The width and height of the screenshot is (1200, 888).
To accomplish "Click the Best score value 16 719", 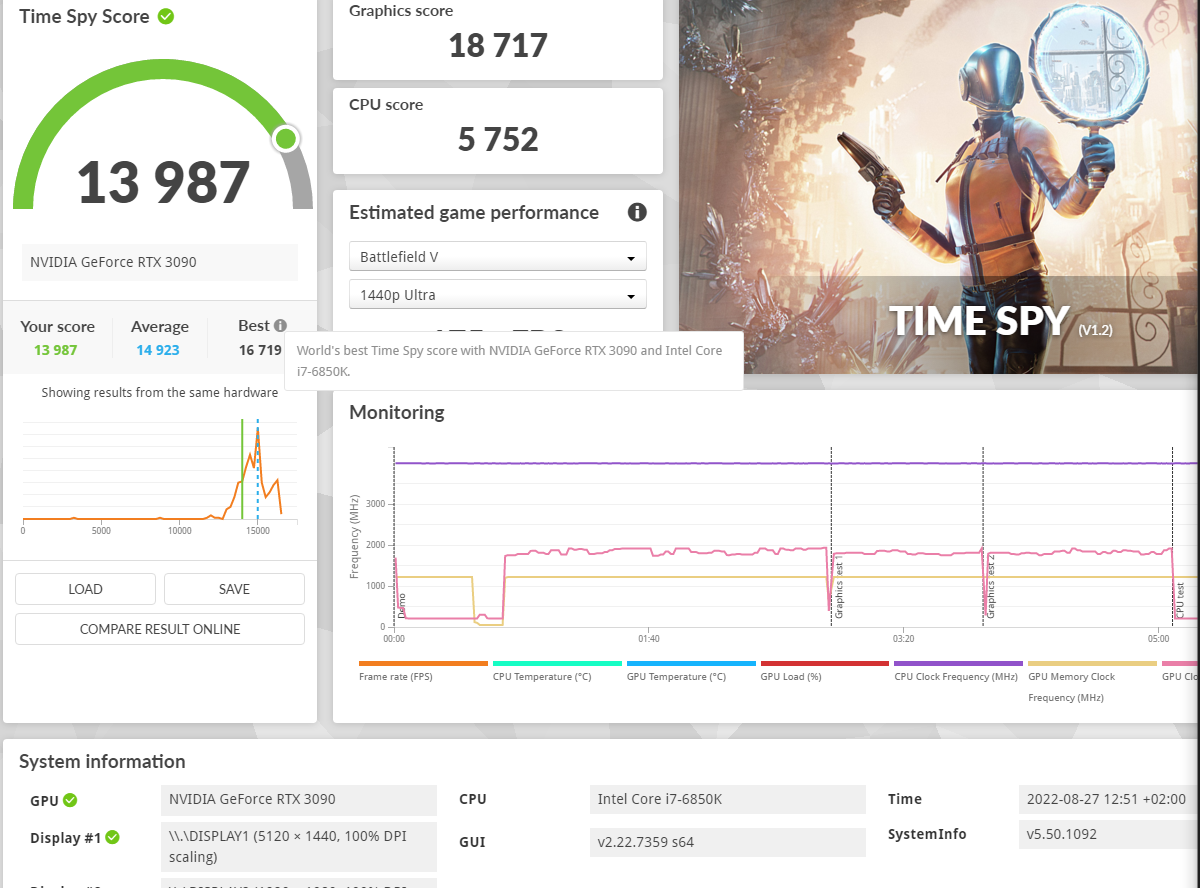I will click(260, 350).
